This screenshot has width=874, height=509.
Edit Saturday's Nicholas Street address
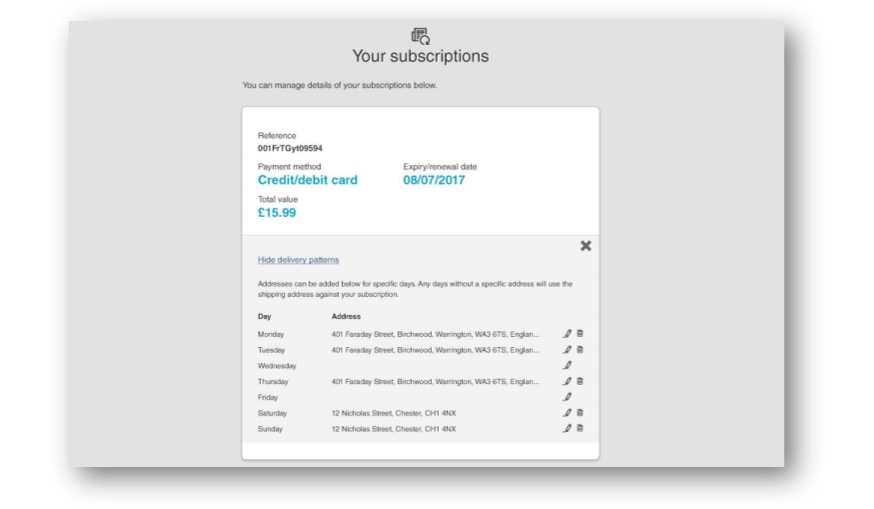point(567,413)
